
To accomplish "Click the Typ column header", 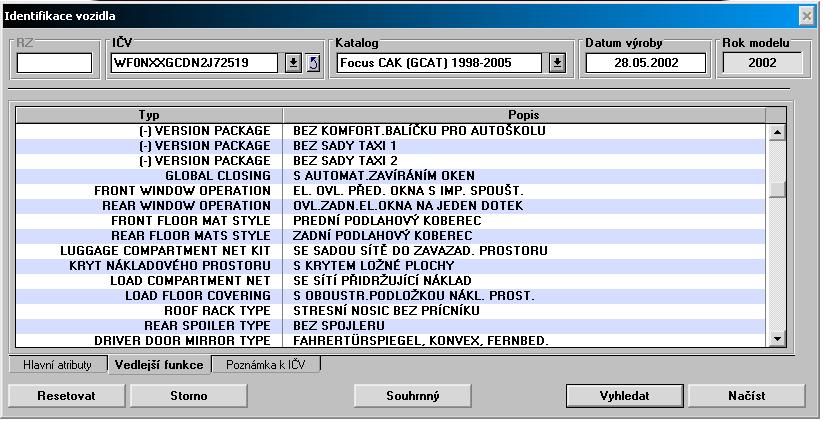I will [x=149, y=115].
